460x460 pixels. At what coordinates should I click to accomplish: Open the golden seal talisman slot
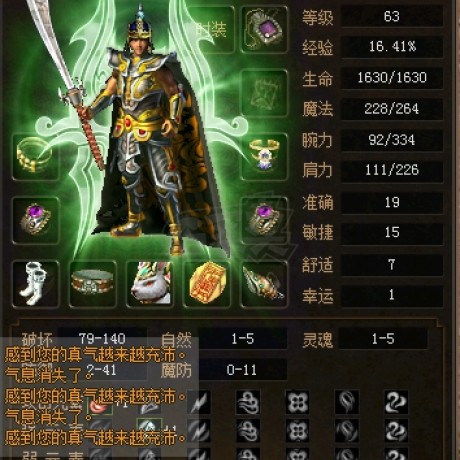tap(207, 284)
